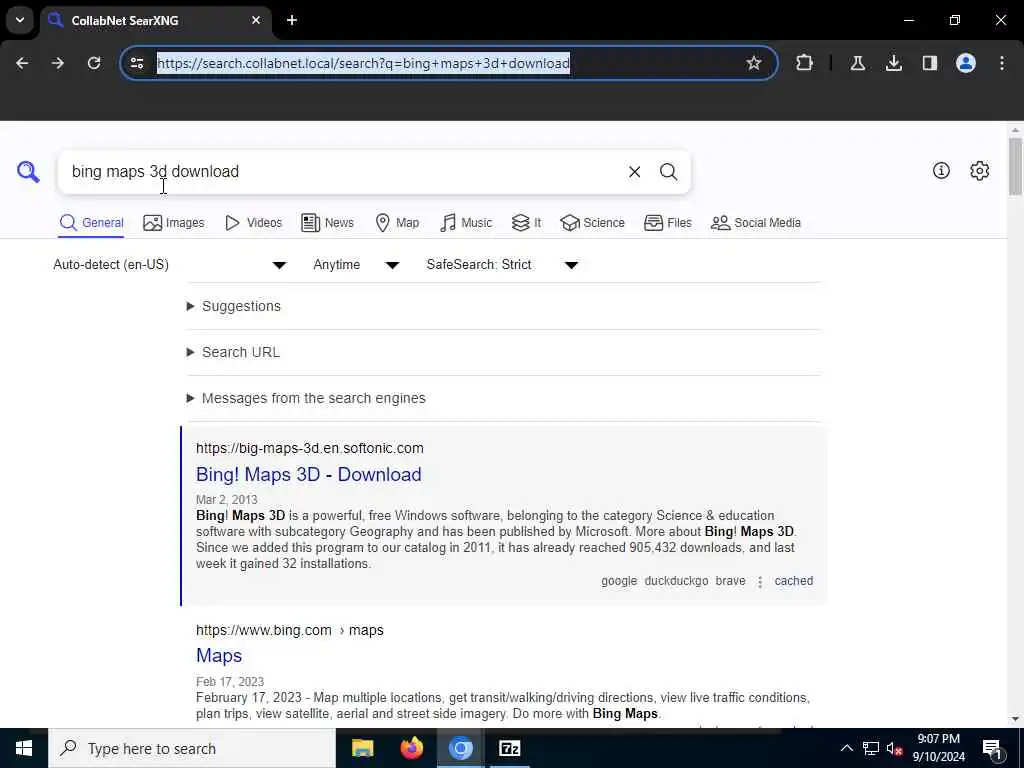Click the https://www.bing.com › maps URL
Image resolution: width=1024 pixels, height=768 pixels.
[290, 630]
